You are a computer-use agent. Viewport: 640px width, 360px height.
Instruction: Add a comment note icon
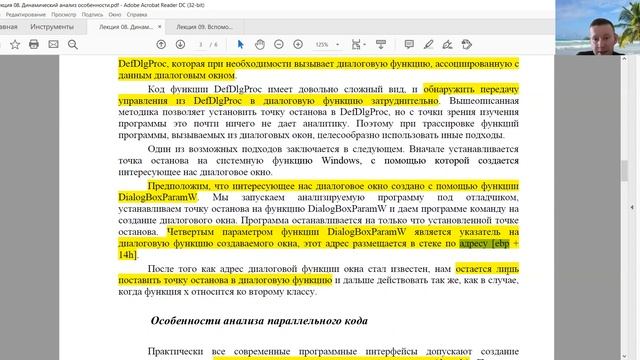[x=409, y=44]
